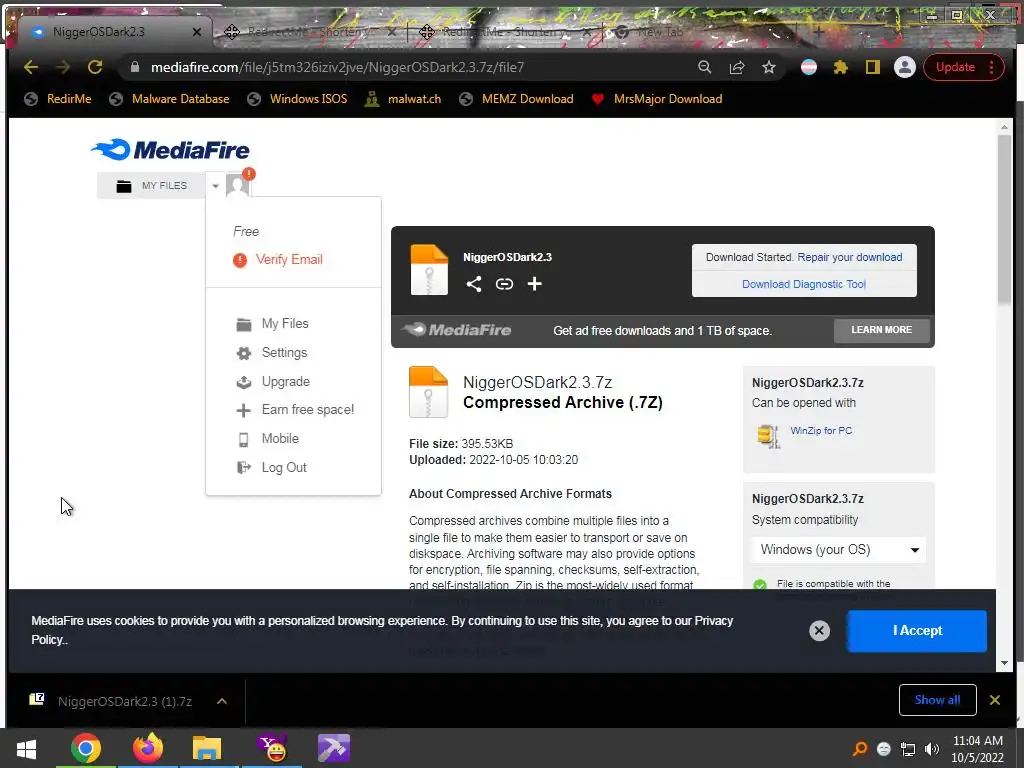Click the Chrome Update button

coord(955,67)
